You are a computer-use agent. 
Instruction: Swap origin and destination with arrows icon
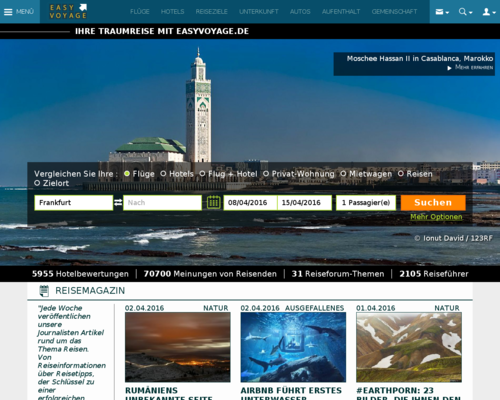point(118,202)
